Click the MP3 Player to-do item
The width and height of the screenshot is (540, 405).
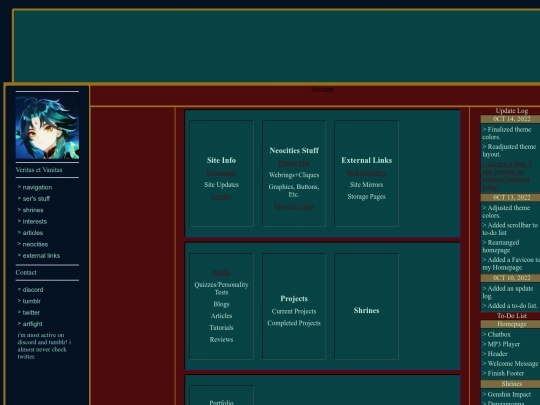click(x=501, y=344)
